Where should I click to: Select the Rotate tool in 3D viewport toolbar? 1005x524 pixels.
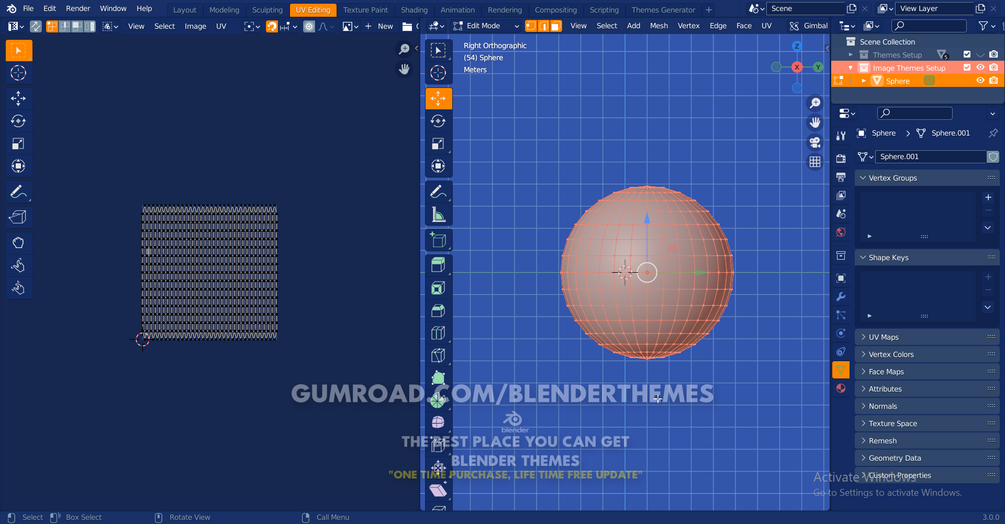pos(438,121)
